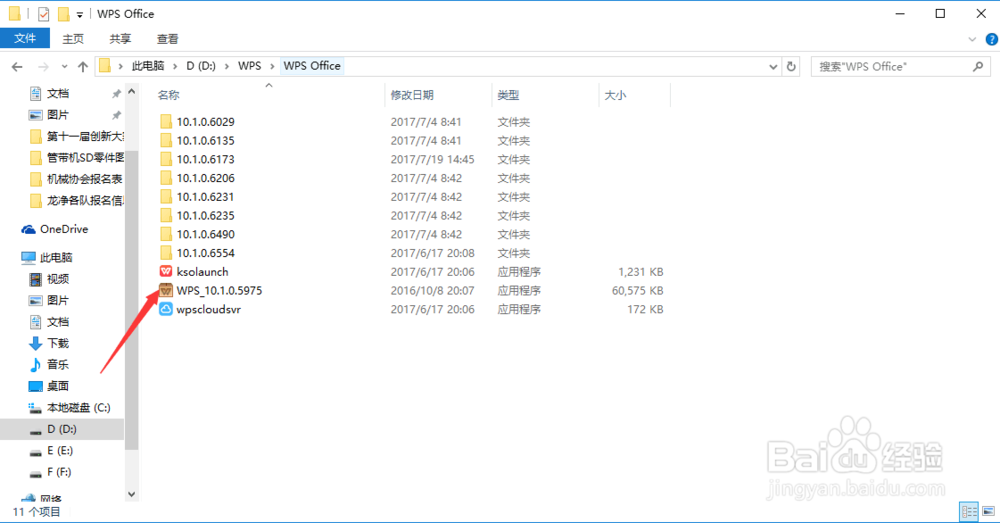Select drive E (E:) in navigation pane
The width and height of the screenshot is (1000, 523).
tap(51, 451)
